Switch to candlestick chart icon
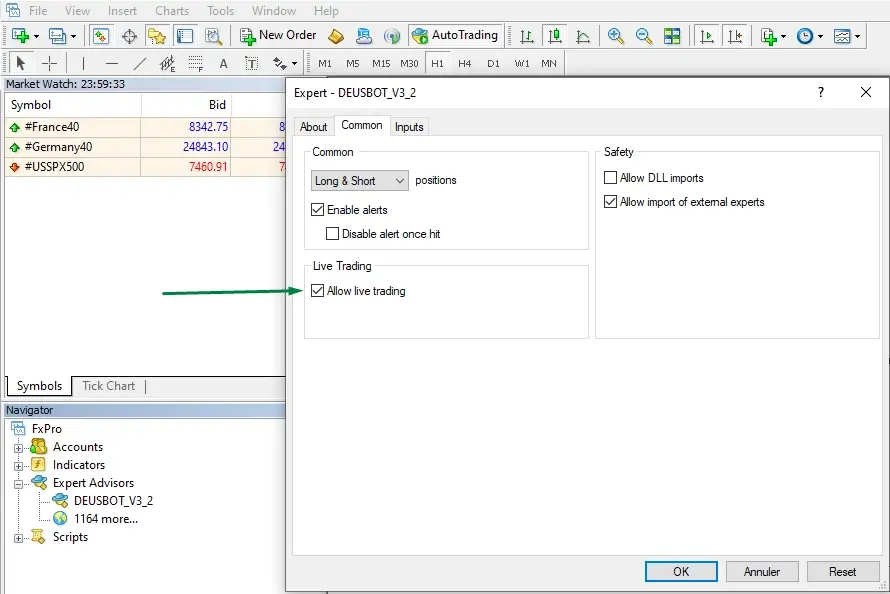 coord(555,36)
